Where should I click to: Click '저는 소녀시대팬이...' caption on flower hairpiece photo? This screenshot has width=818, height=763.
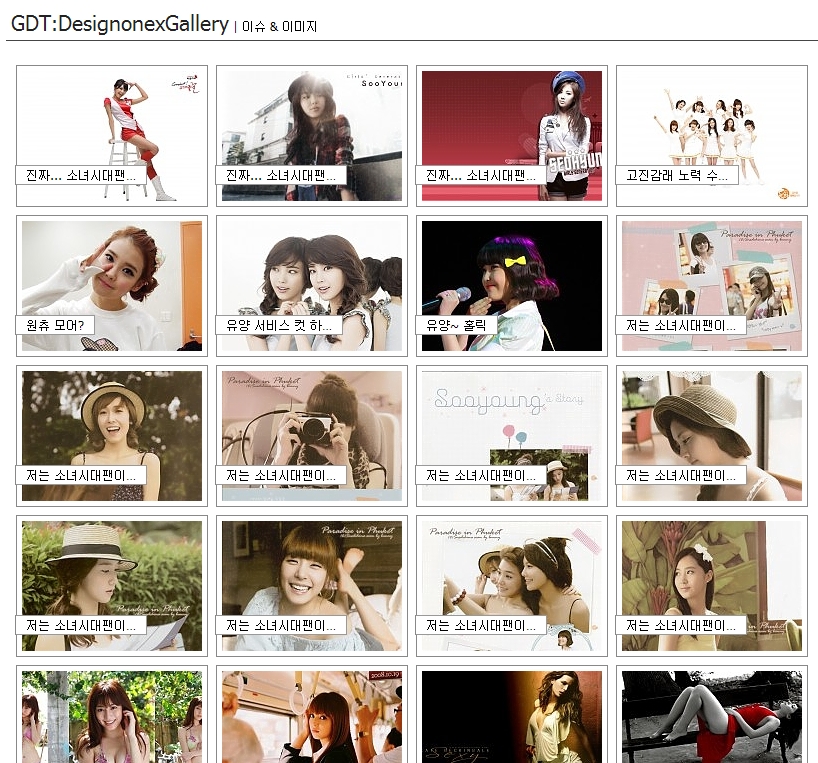coord(680,625)
